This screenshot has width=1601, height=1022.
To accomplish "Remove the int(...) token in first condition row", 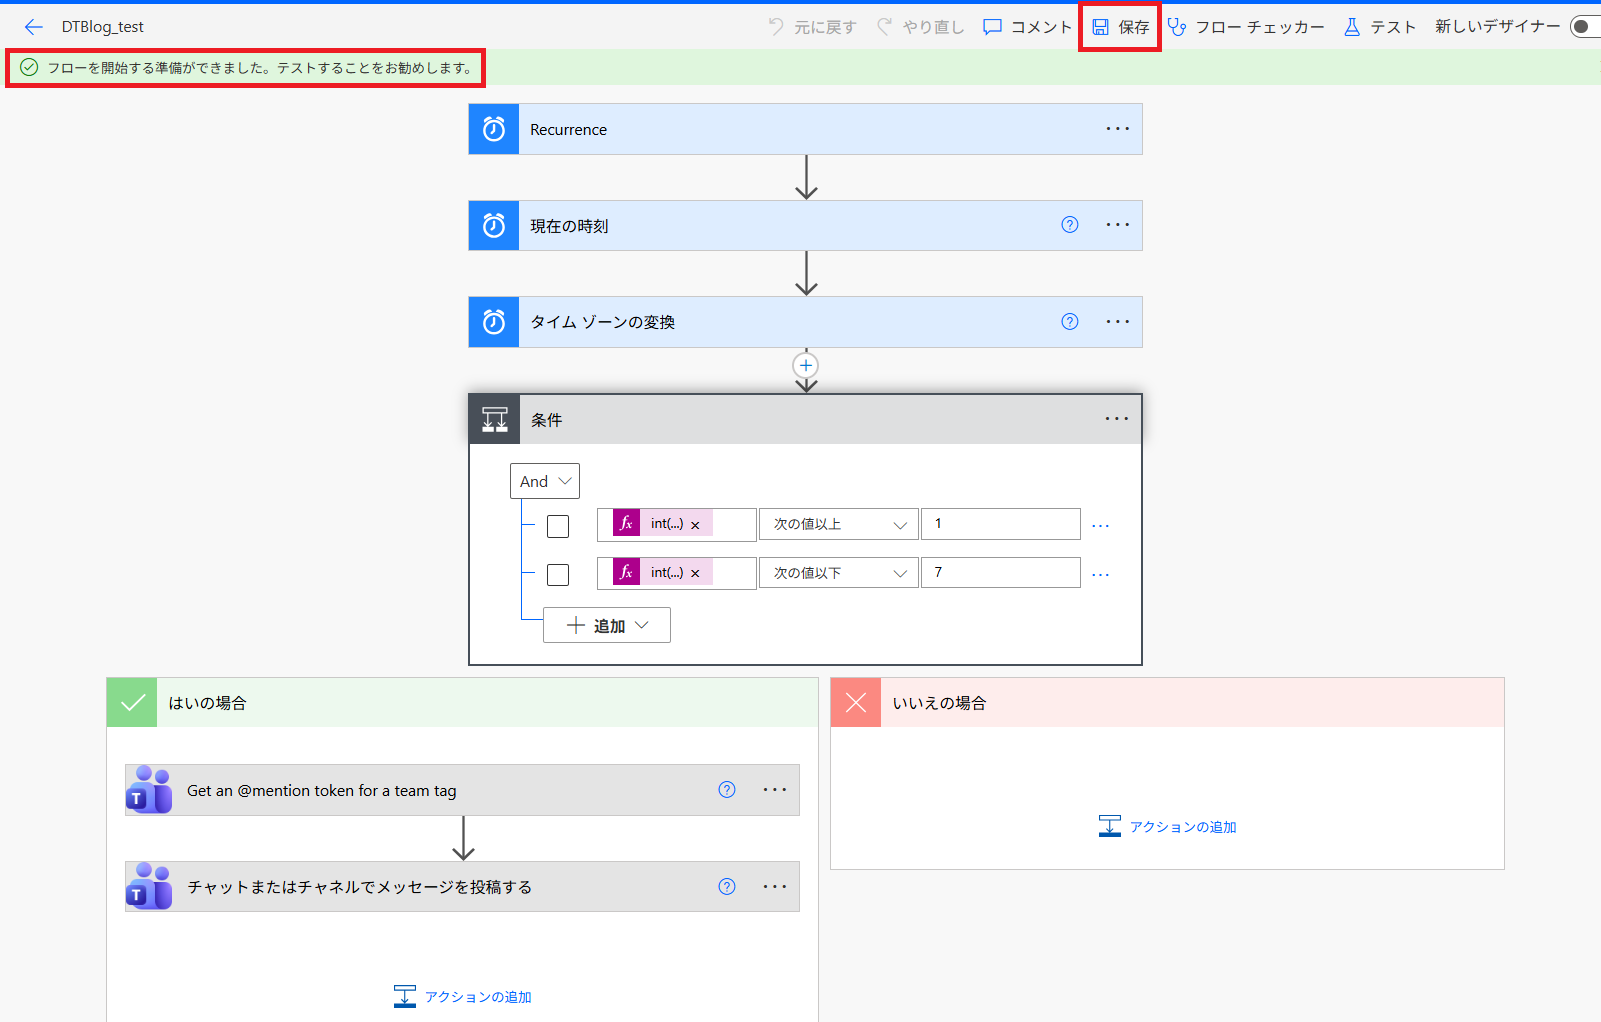I will click(695, 525).
